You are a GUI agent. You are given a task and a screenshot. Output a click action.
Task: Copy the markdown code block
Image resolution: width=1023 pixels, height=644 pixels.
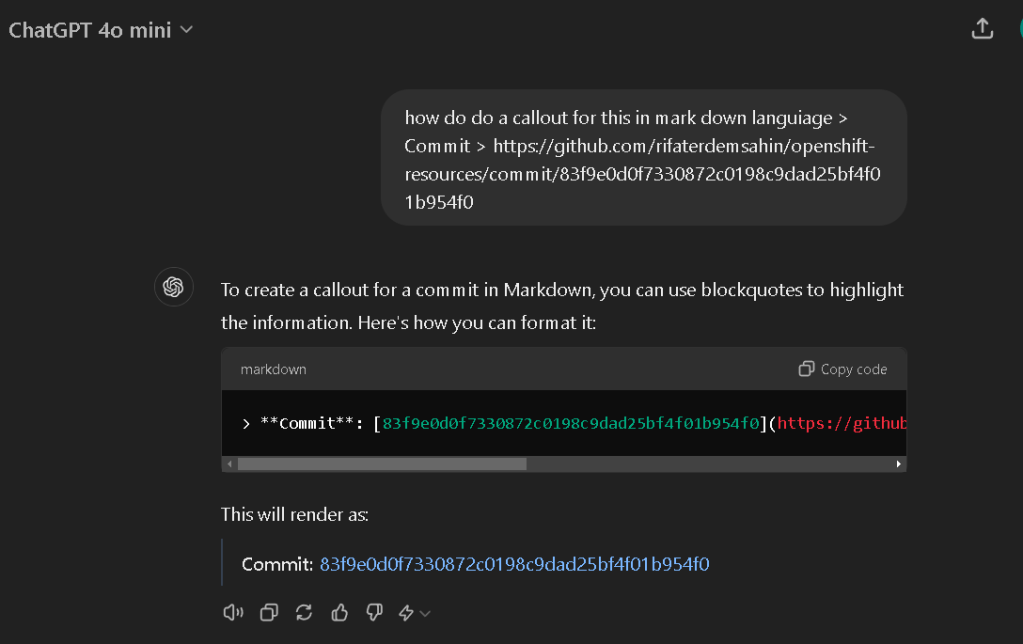pyautogui.click(x=842, y=369)
